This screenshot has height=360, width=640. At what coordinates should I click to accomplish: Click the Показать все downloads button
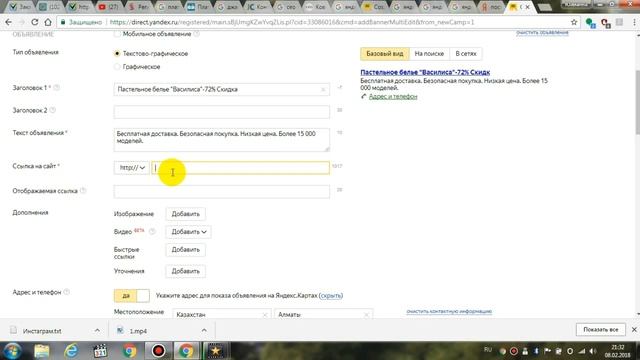600,329
